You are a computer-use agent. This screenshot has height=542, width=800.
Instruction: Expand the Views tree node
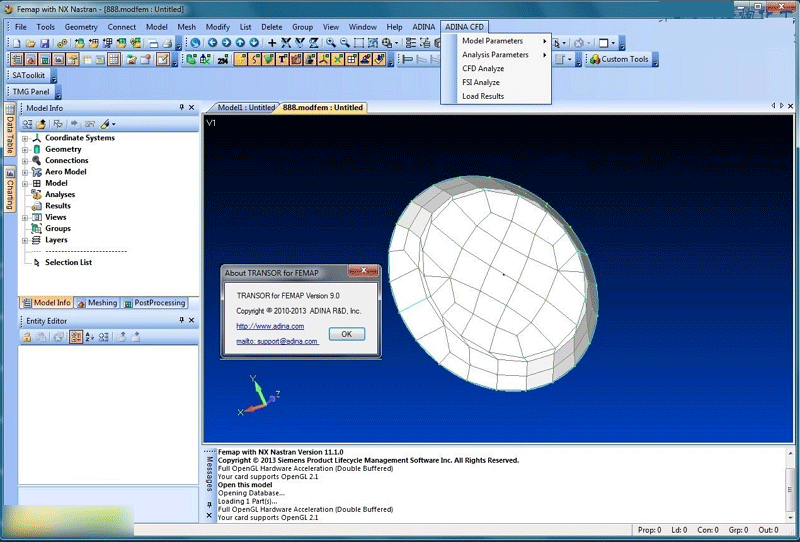(x=24, y=217)
